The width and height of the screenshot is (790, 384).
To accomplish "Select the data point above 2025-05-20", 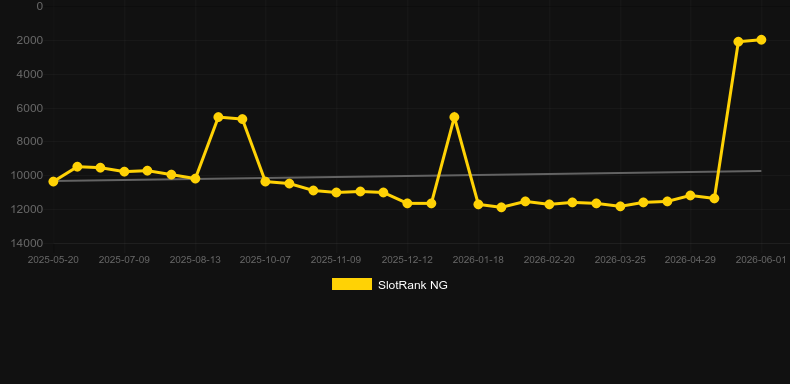I will pos(53,181).
